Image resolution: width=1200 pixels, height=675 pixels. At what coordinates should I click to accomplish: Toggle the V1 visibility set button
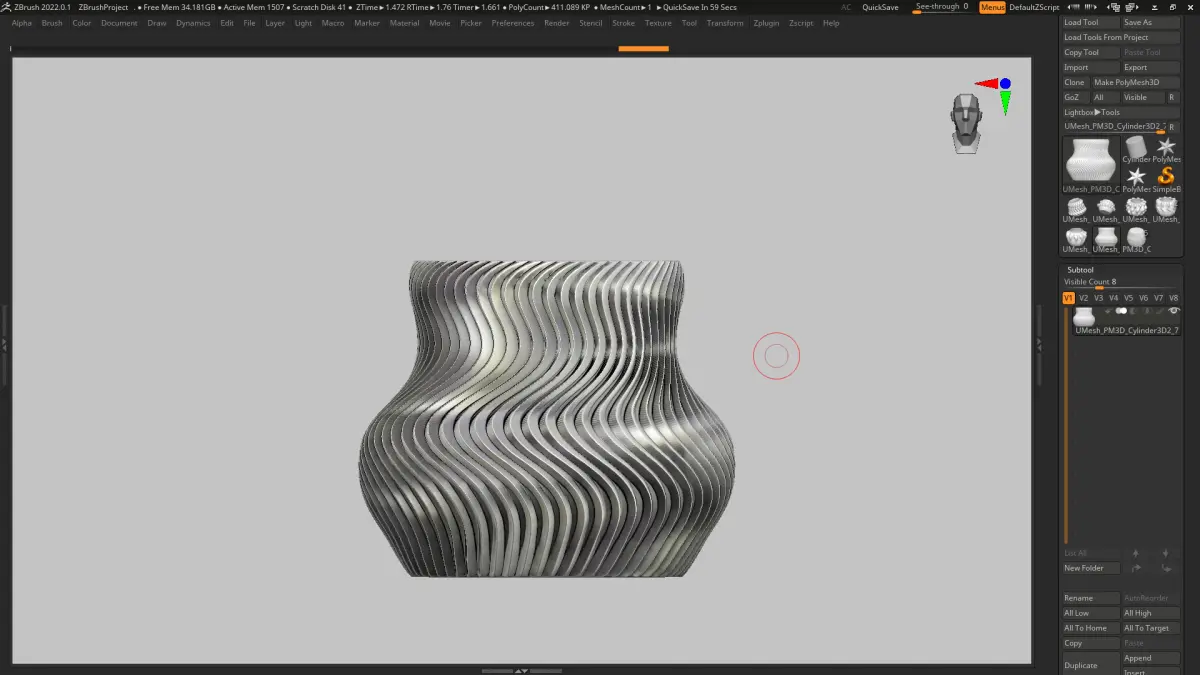(x=1068, y=298)
